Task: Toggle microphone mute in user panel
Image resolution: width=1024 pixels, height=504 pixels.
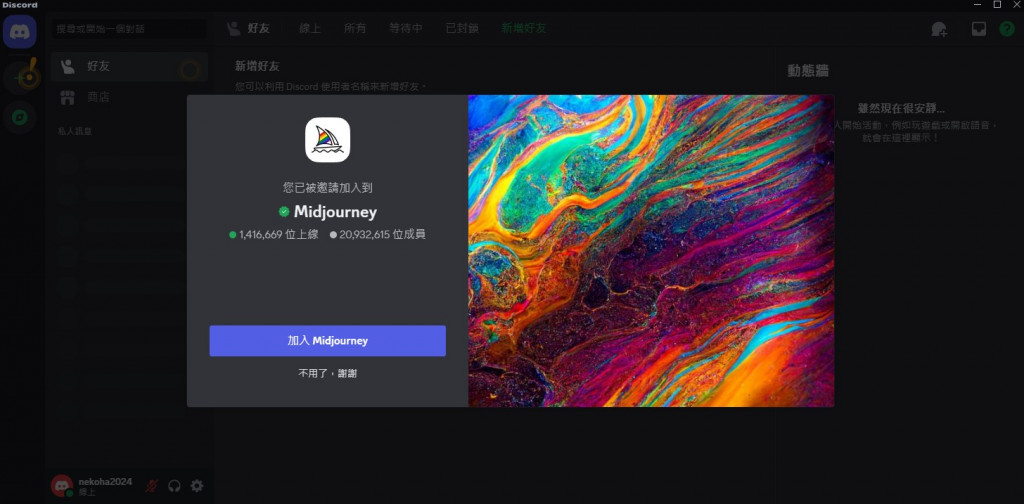Action: click(152, 486)
